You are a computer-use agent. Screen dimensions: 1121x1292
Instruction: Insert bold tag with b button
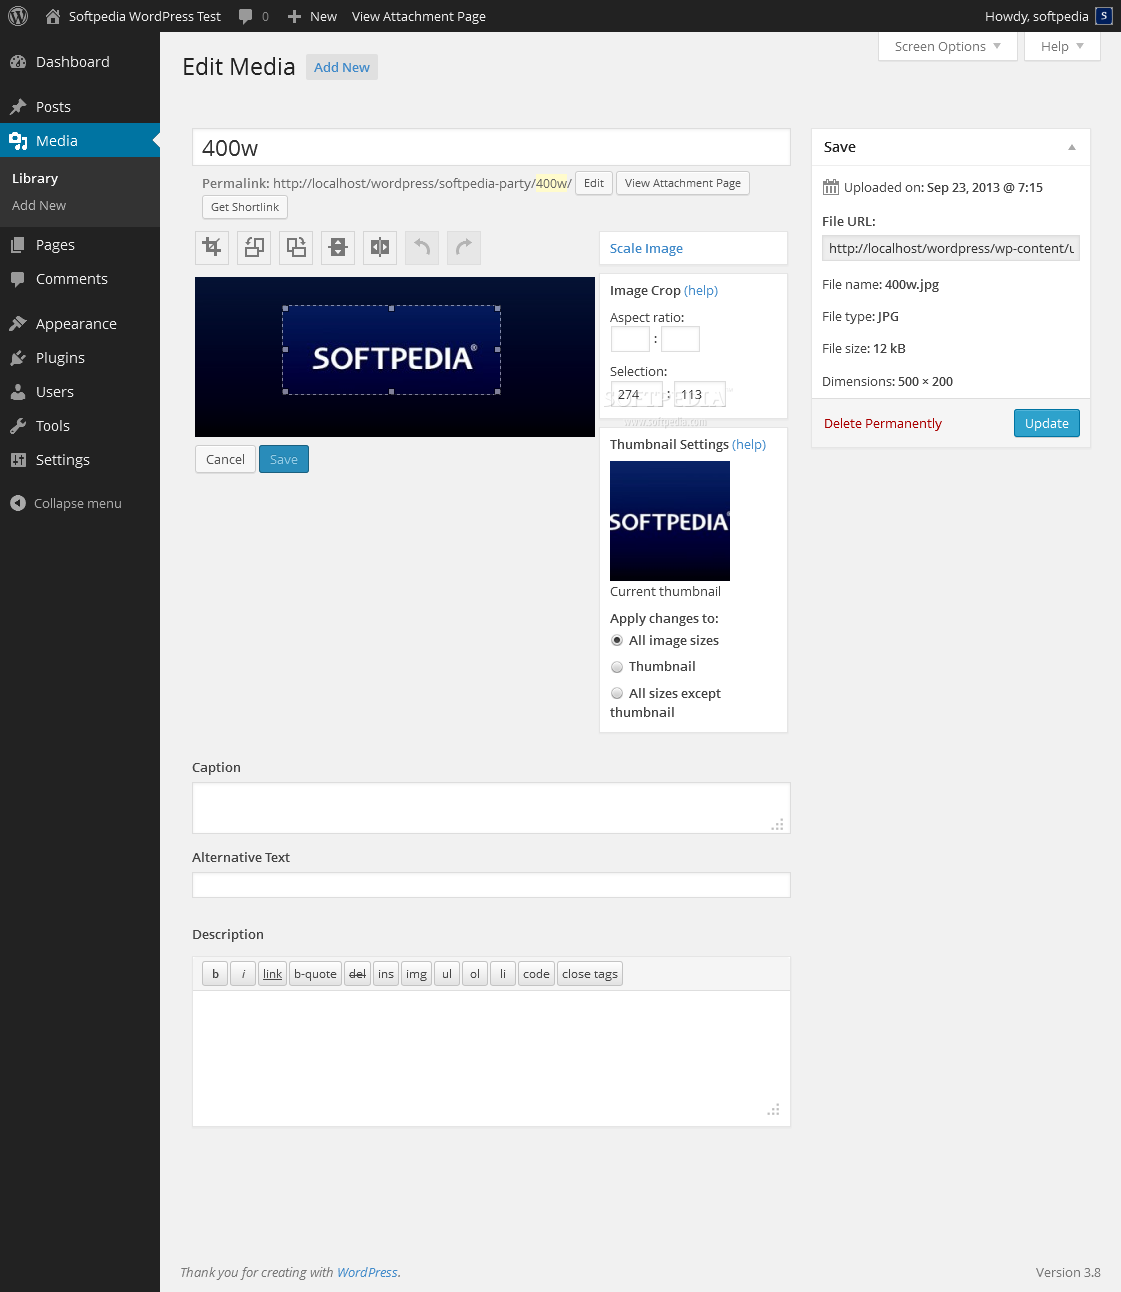[x=215, y=974]
